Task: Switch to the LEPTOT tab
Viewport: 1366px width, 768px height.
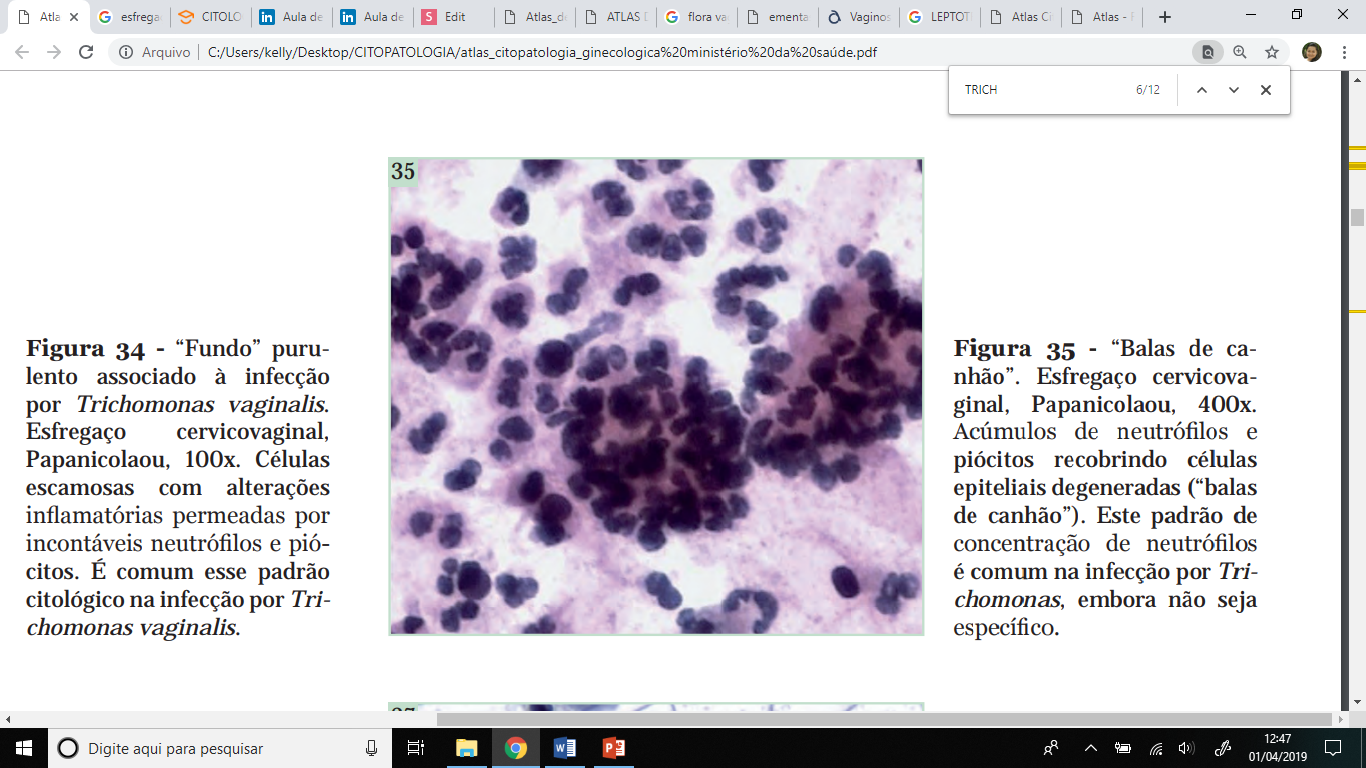Action: [940, 17]
